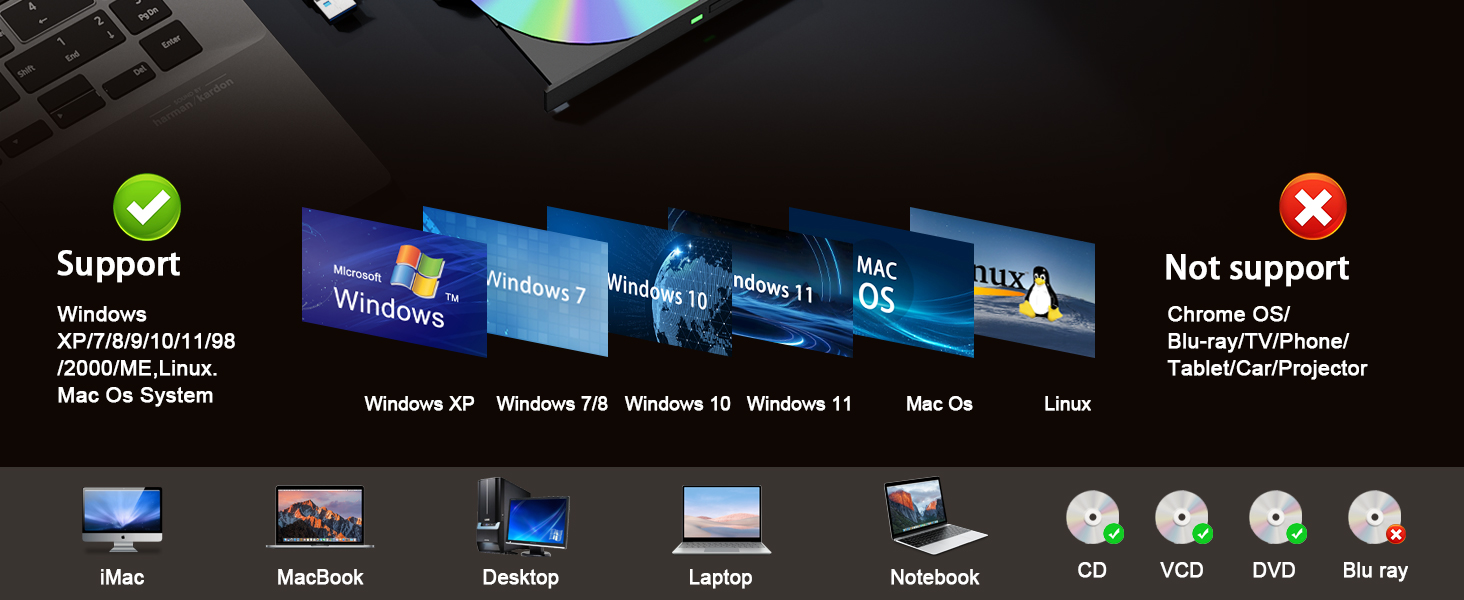1464x600 pixels.
Task: Click the Desktop tower PC icon
Action: point(521,517)
